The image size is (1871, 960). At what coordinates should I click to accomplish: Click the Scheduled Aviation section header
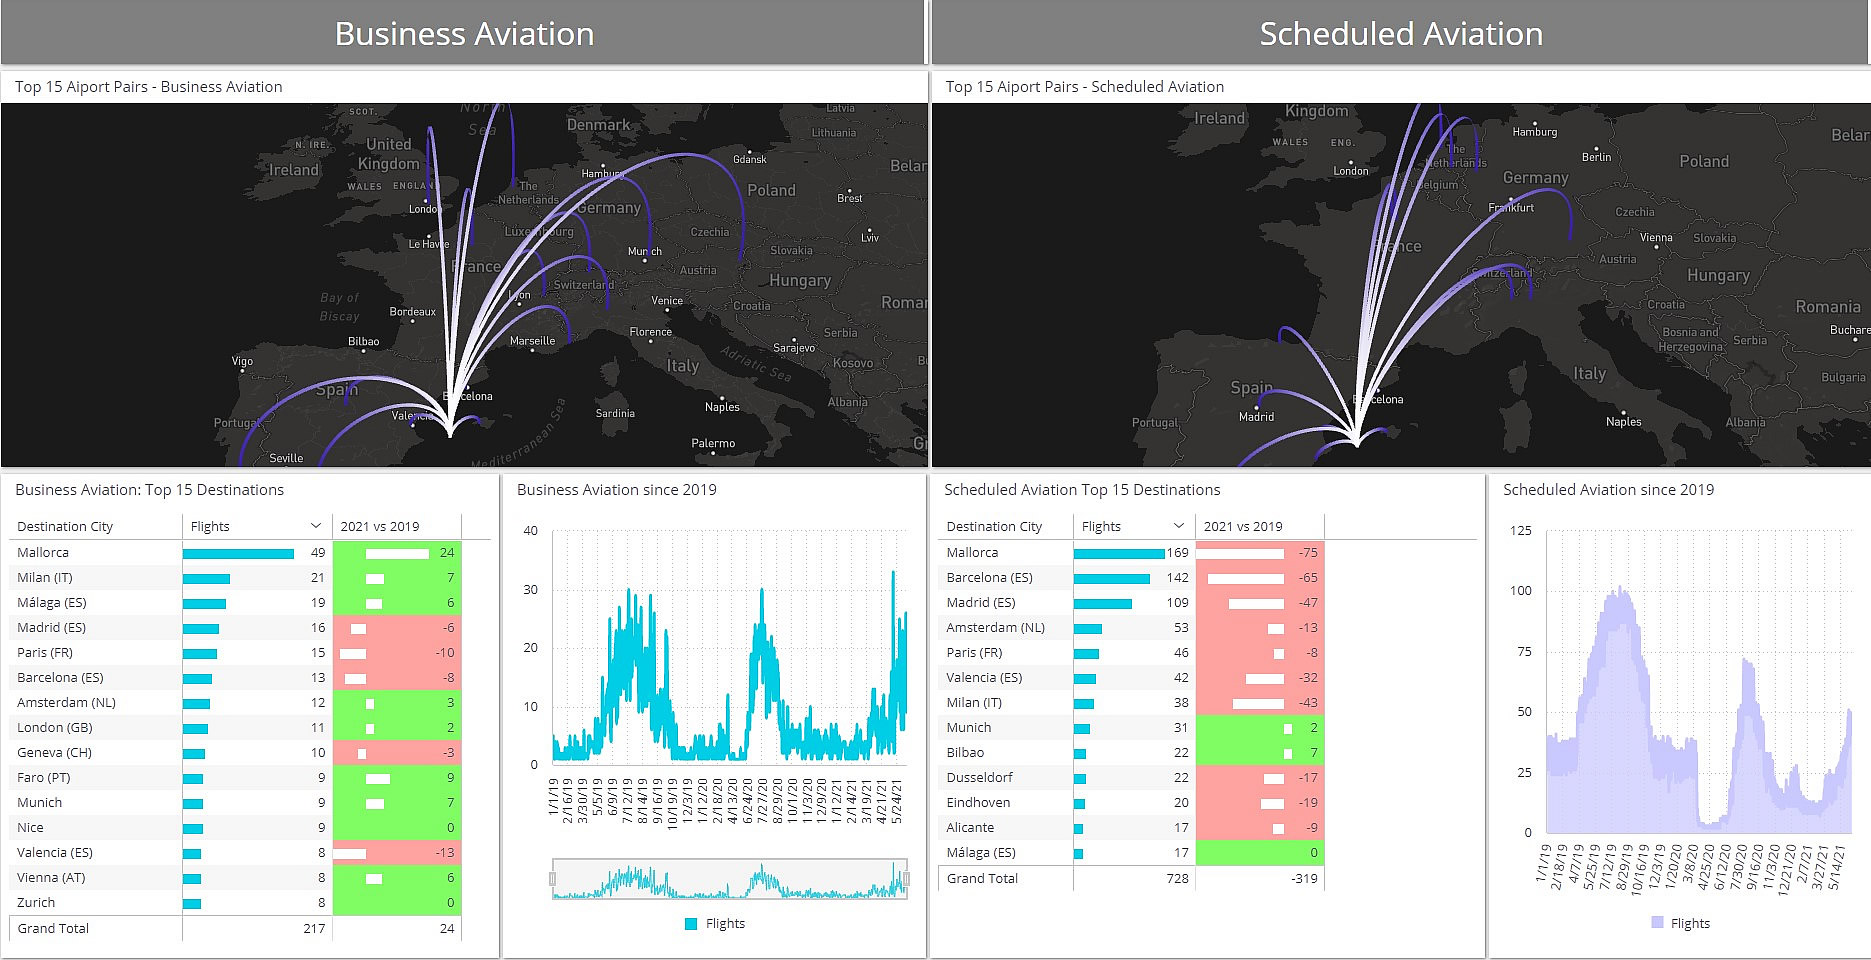[x=1401, y=33]
